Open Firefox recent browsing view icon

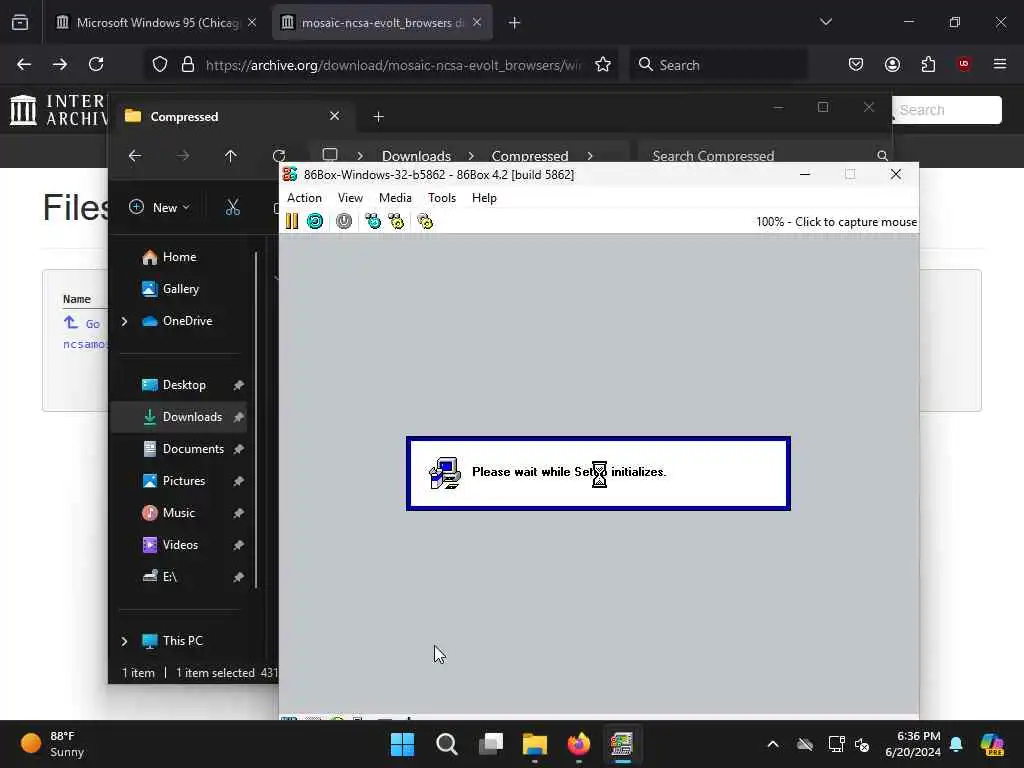tap(20, 23)
